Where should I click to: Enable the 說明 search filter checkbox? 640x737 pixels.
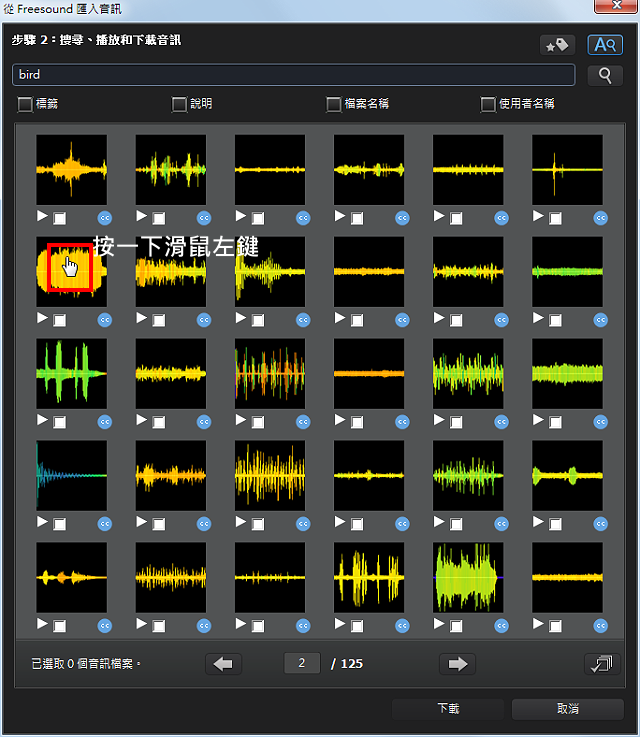point(179,104)
